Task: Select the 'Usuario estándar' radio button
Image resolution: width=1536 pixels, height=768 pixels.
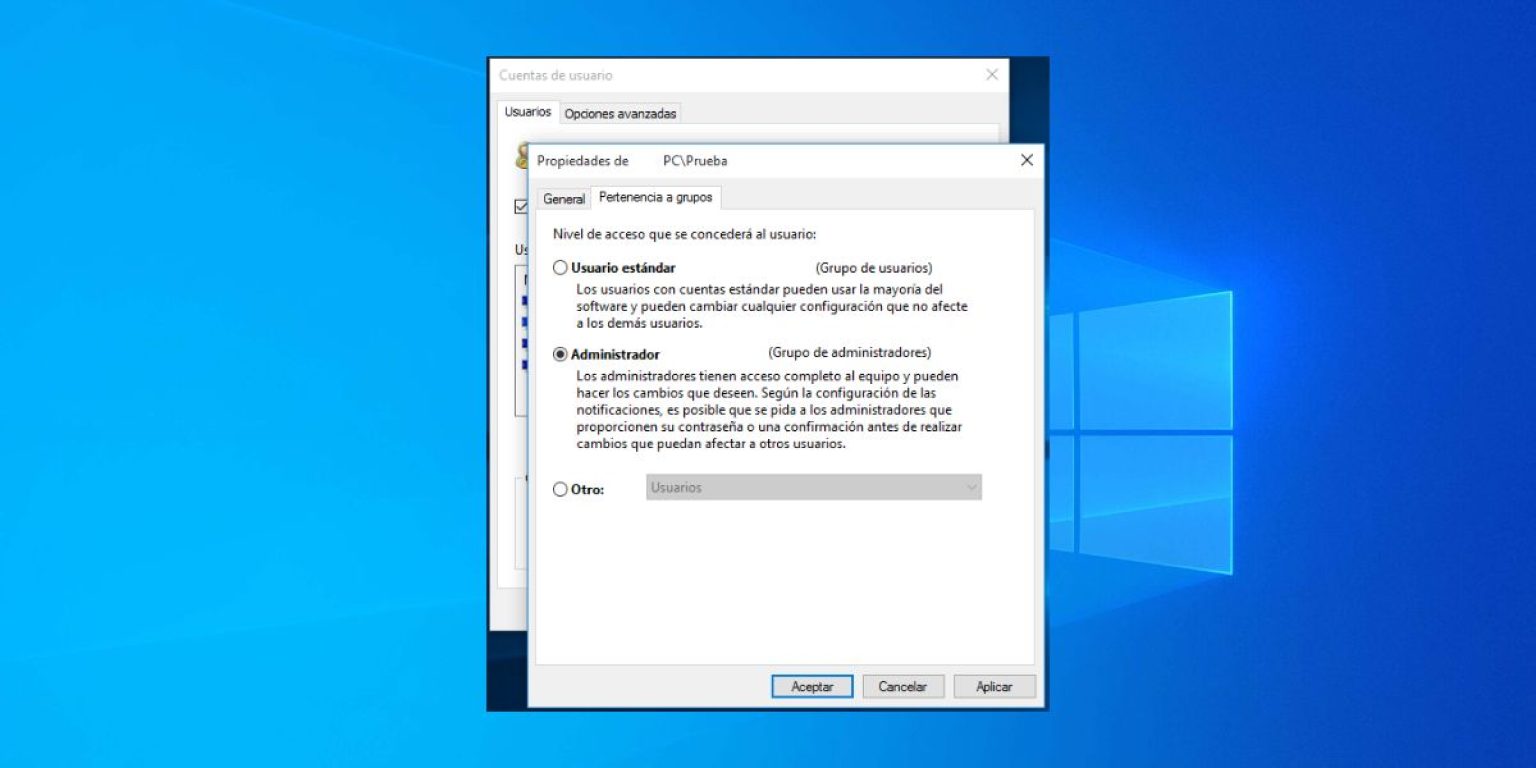Action: (560, 267)
